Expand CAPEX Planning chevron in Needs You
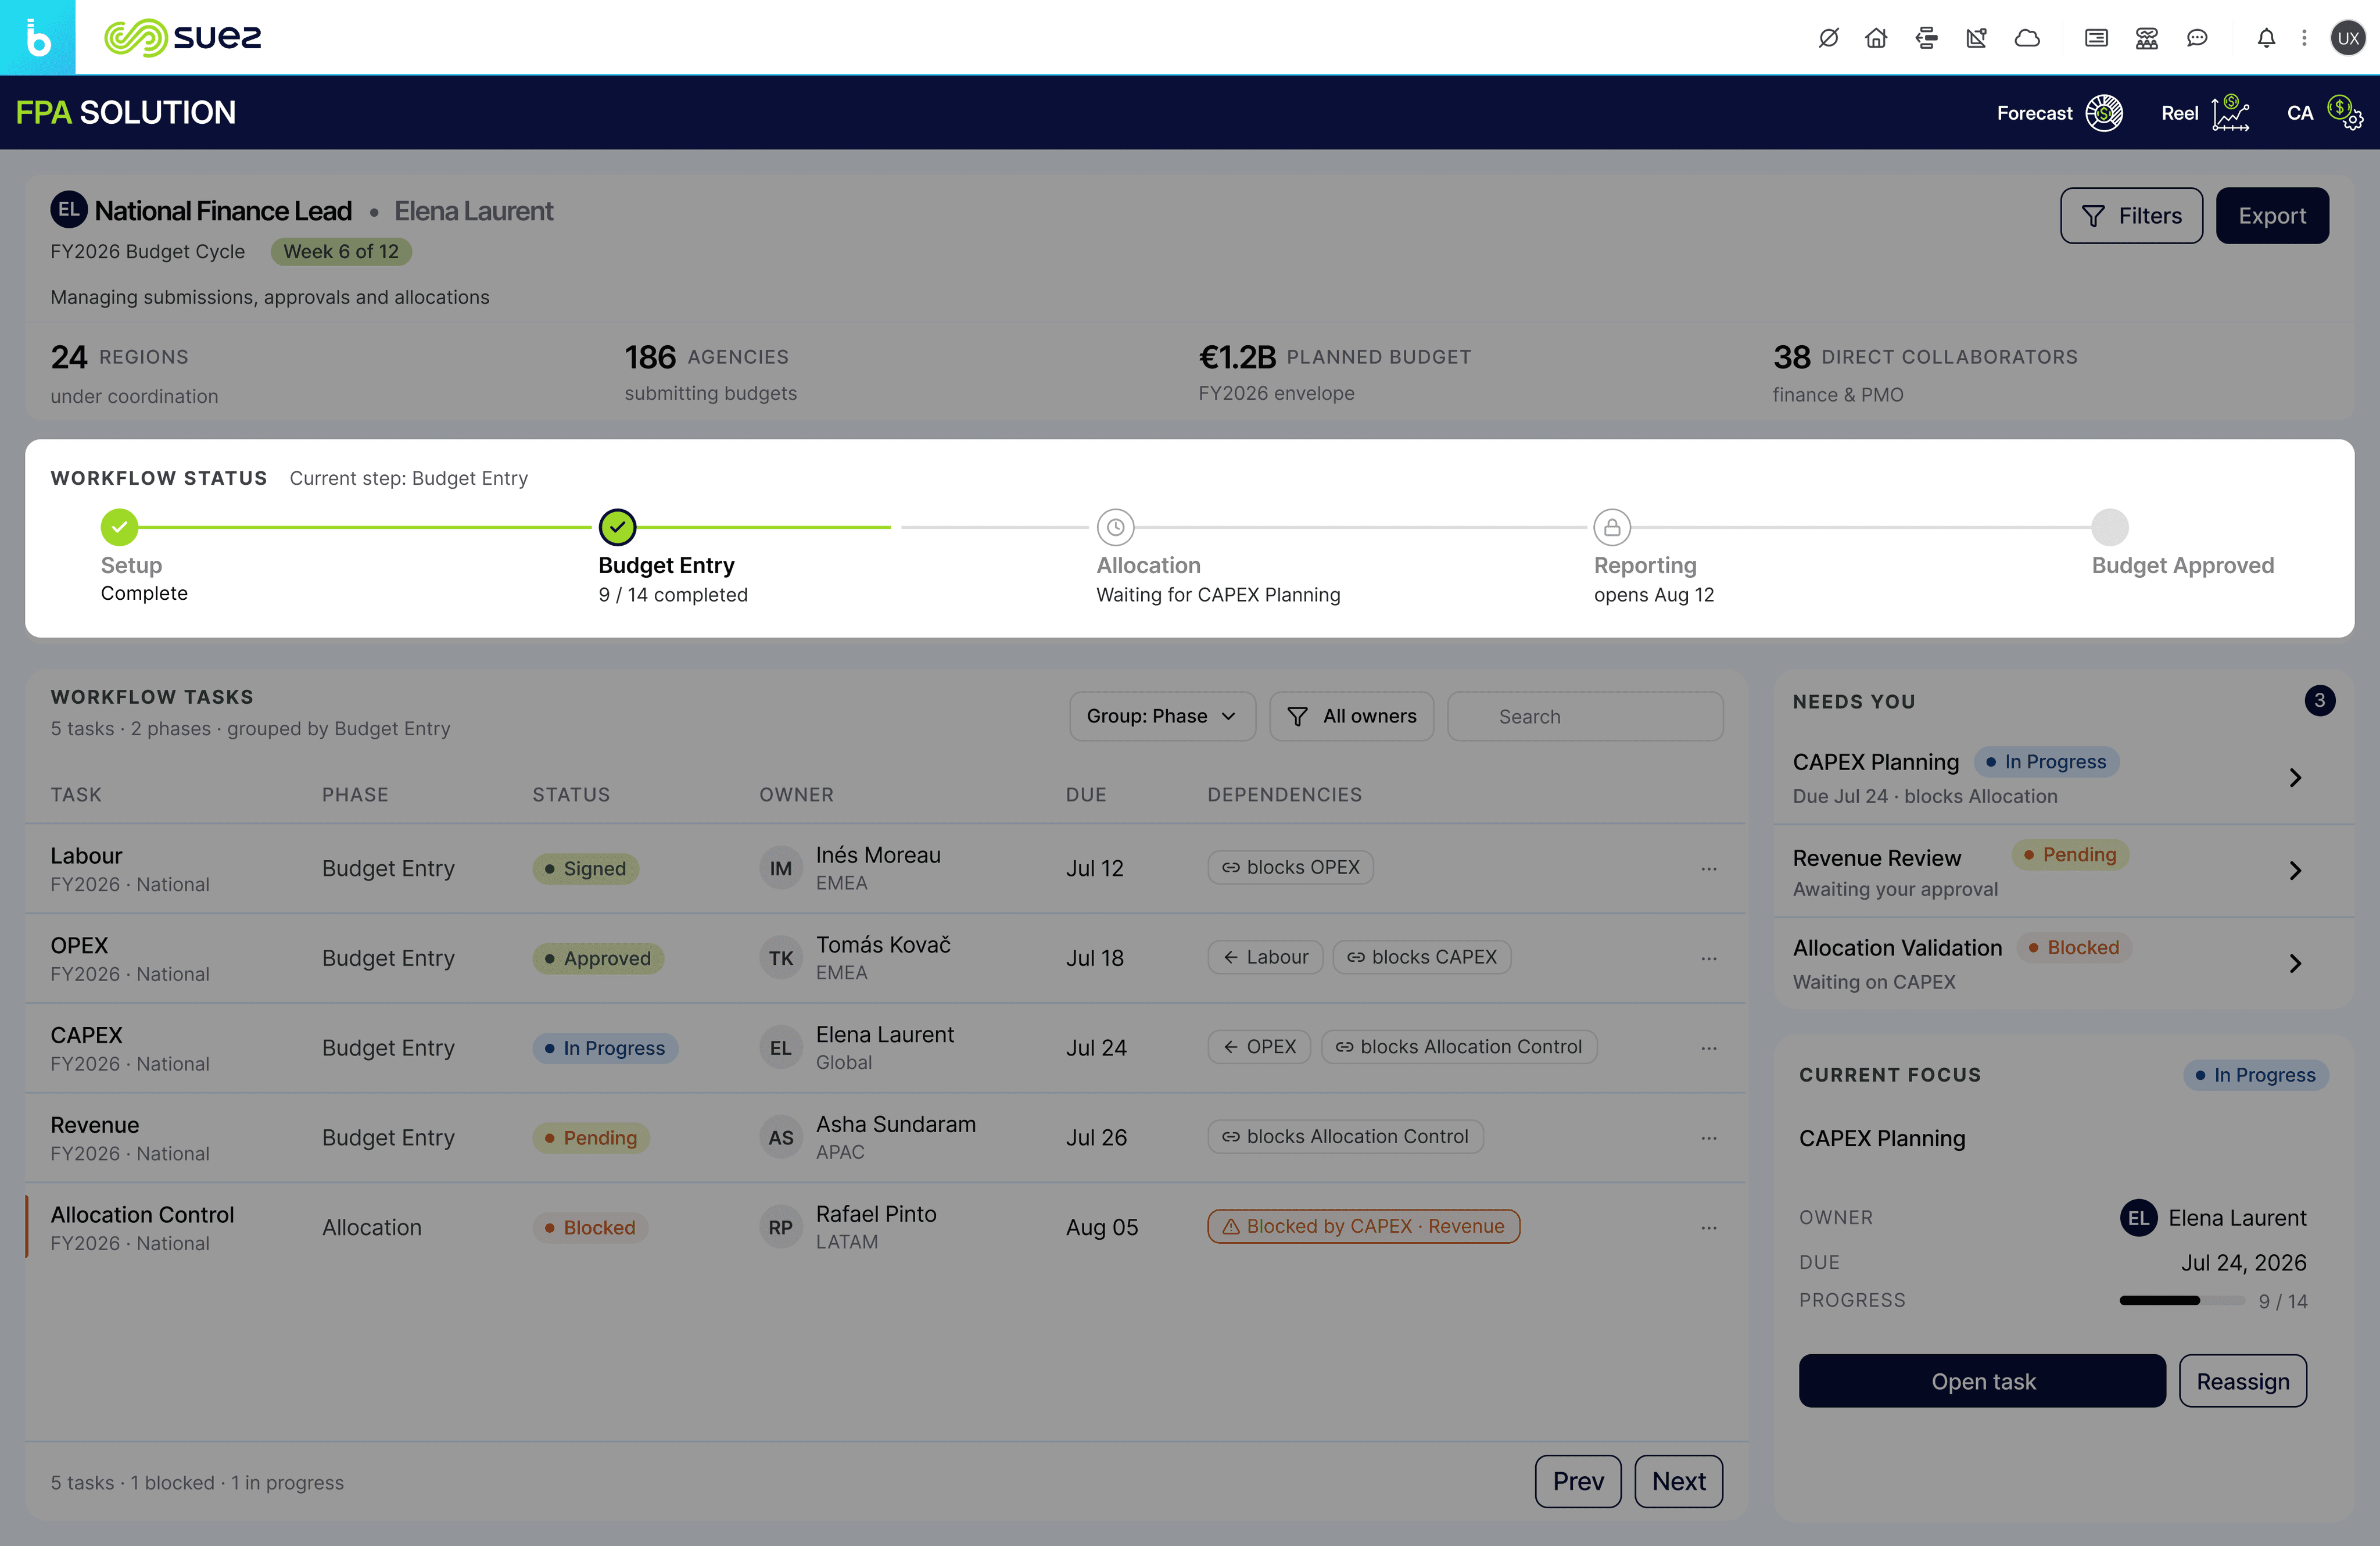The image size is (2380, 1546). 2295,778
